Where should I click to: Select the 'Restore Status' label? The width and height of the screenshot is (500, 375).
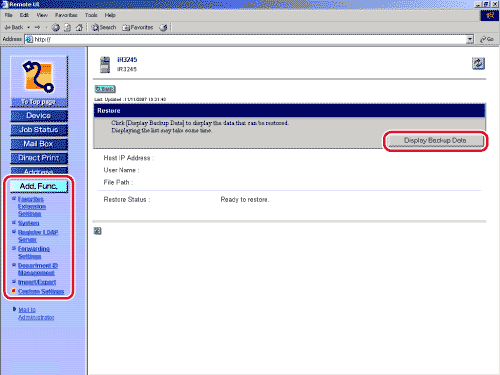tap(127, 200)
